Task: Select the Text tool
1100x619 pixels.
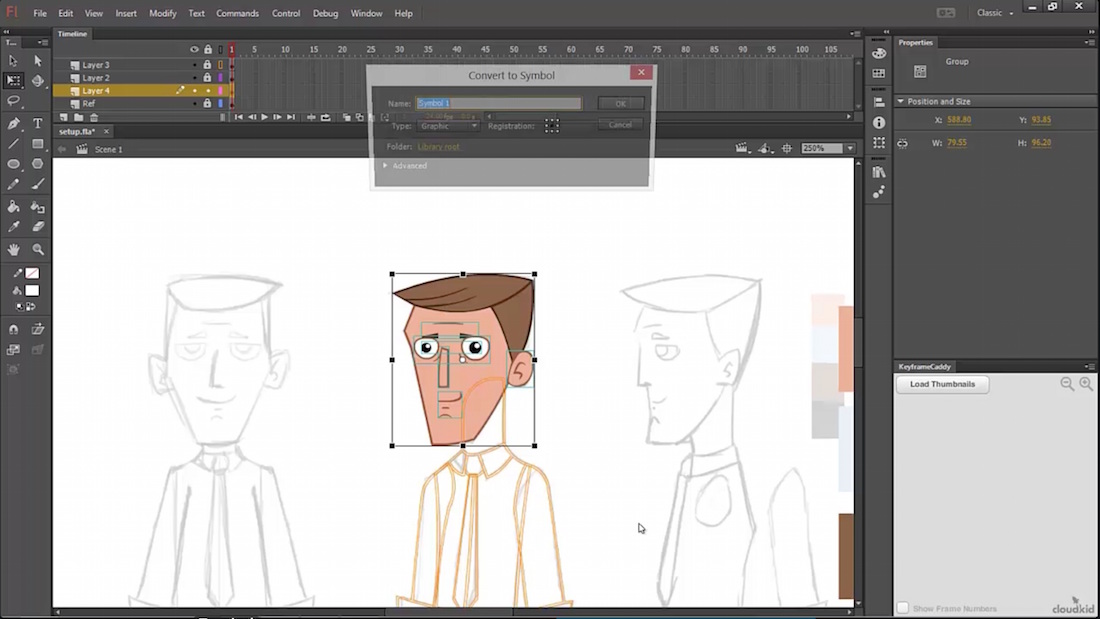Action: click(x=38, y=123)
